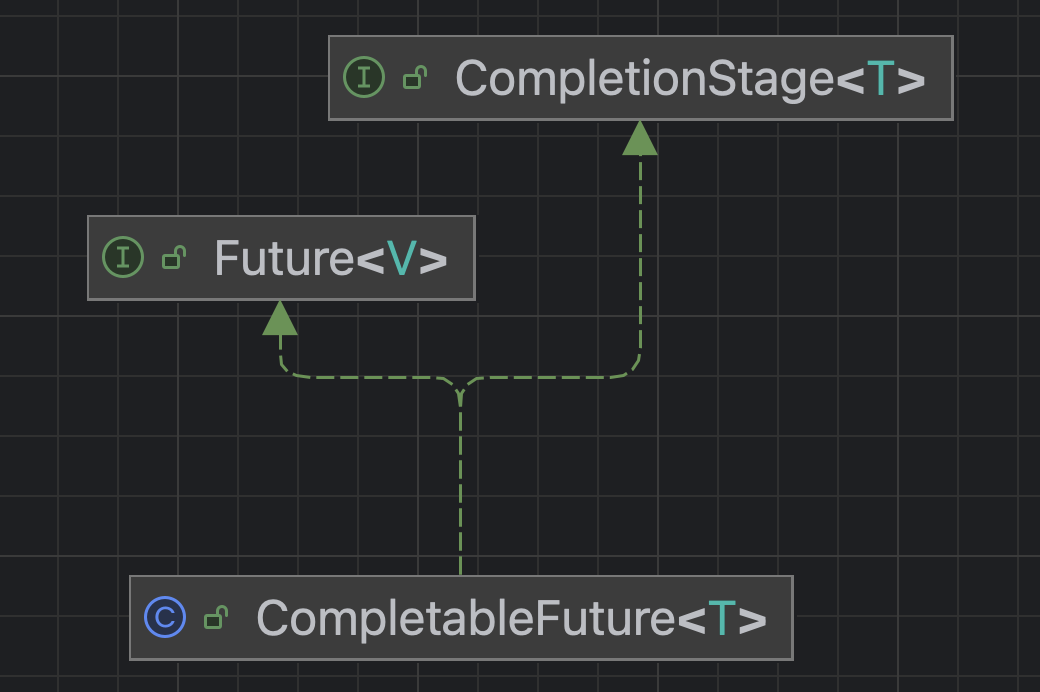Viewport: 1040px width, 692px height.
Task: Click the public lock icon beside CompletableFuture
Action: click(x=215, y=618)
